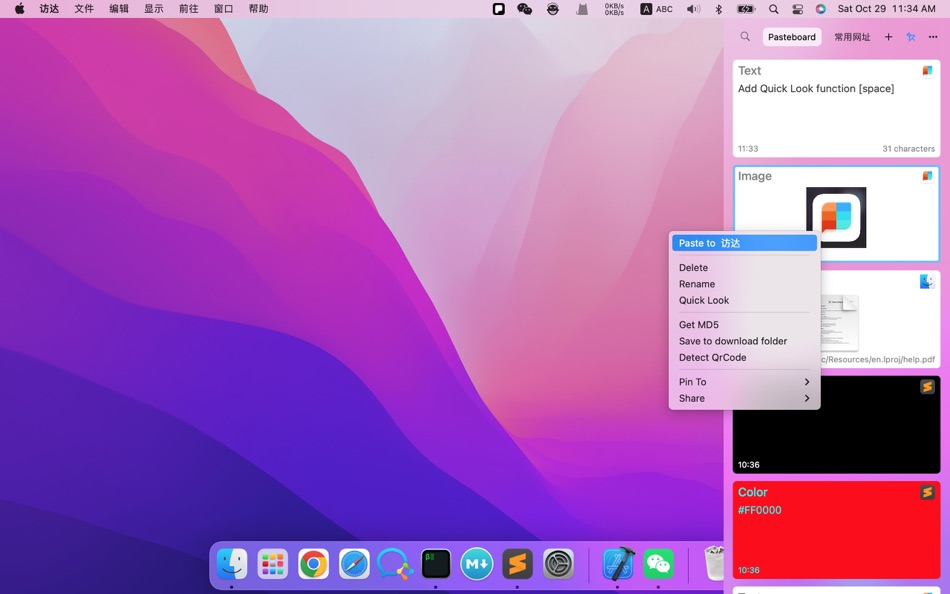This screenshot has height=594, width=950.
Task: Launch Safari from the Dock
Action: pyautogui.click(x=354, y=564)
